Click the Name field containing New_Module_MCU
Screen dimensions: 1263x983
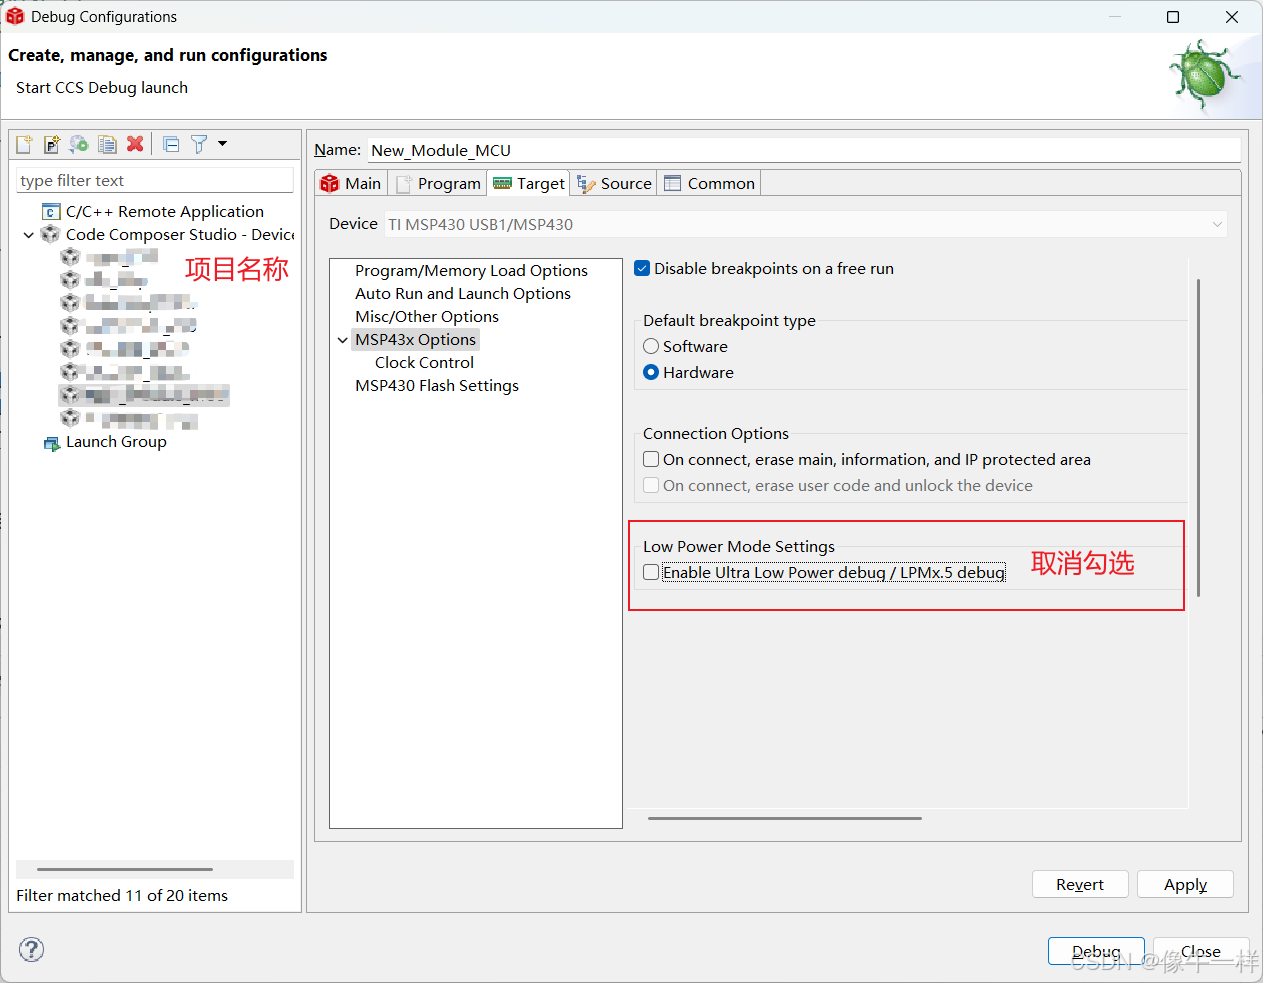804,150
